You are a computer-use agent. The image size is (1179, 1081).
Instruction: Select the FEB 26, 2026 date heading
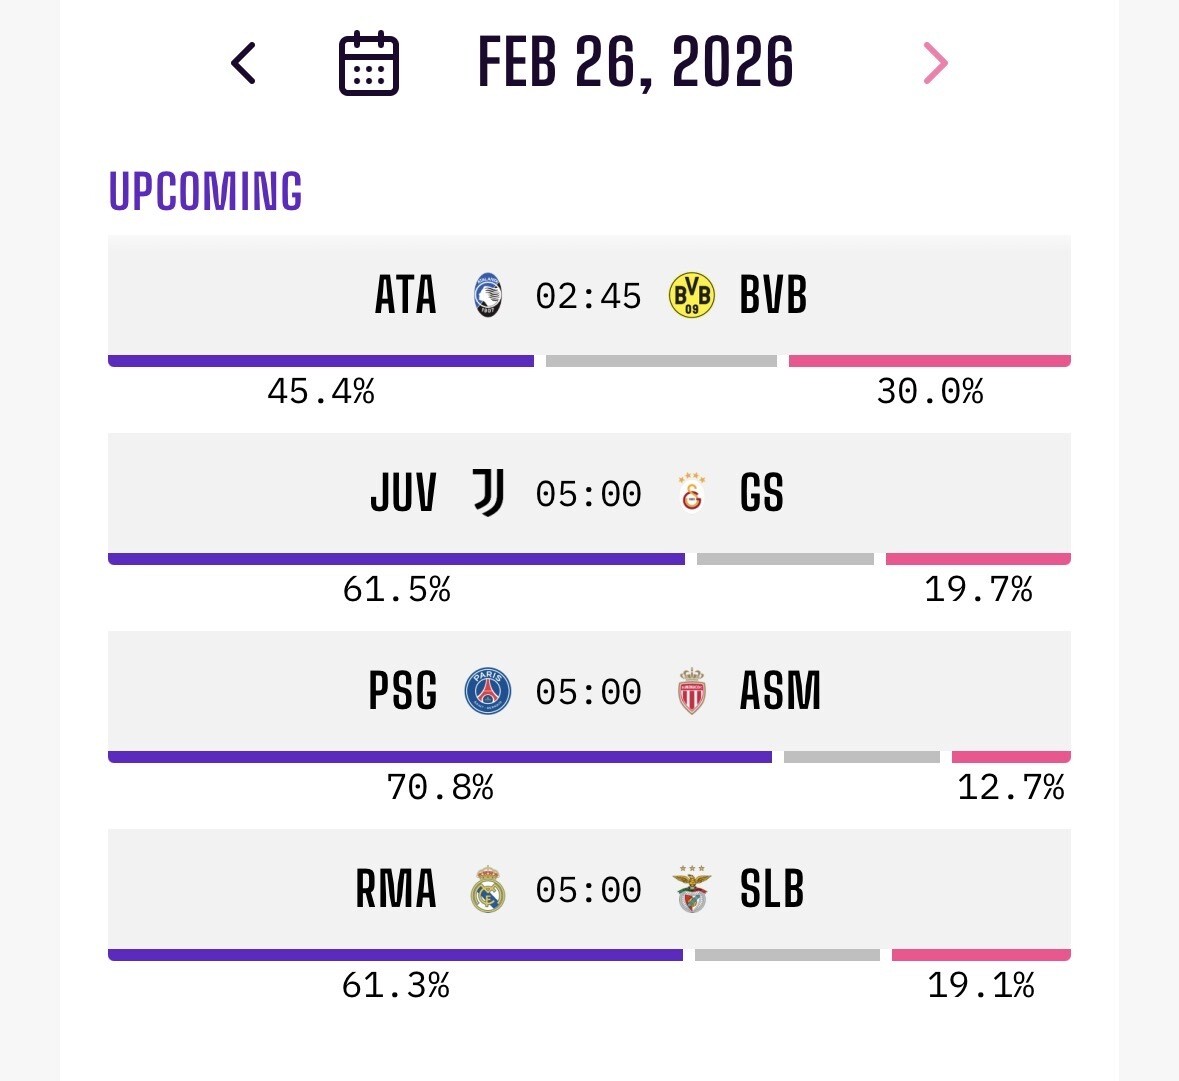tap(636, 63)
